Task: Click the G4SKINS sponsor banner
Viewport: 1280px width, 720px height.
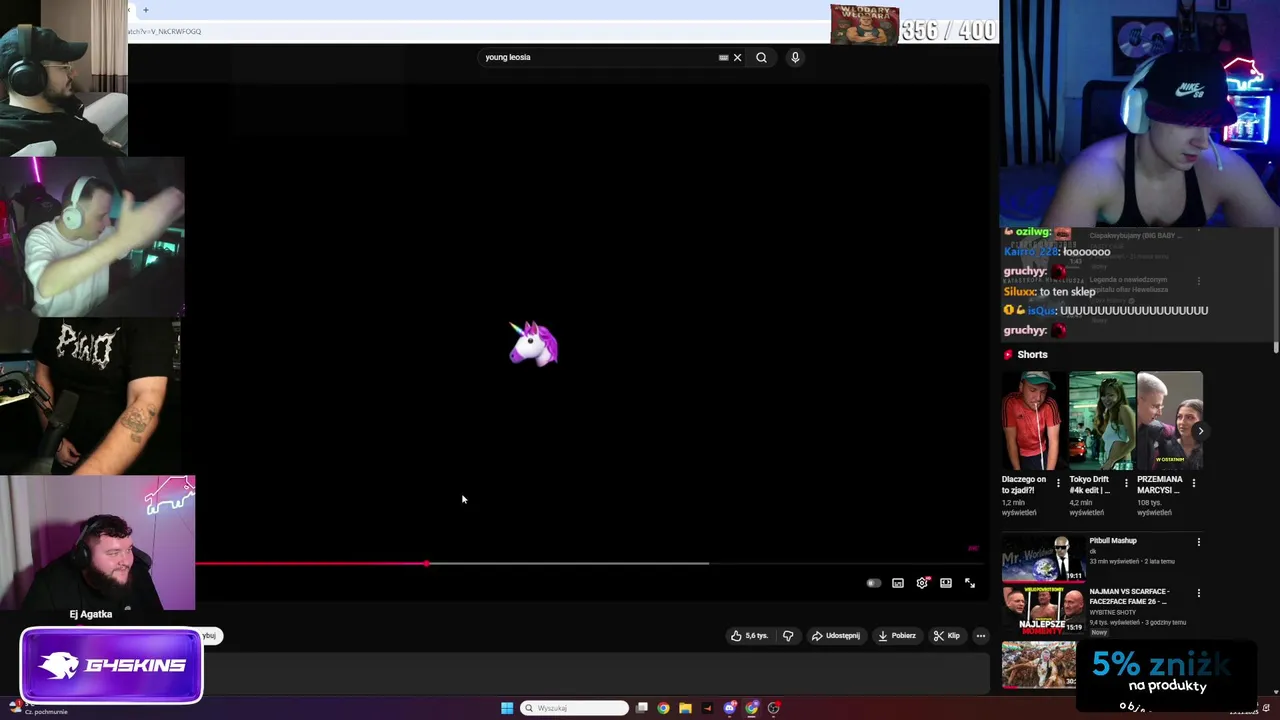Action: tap(111, 665)
